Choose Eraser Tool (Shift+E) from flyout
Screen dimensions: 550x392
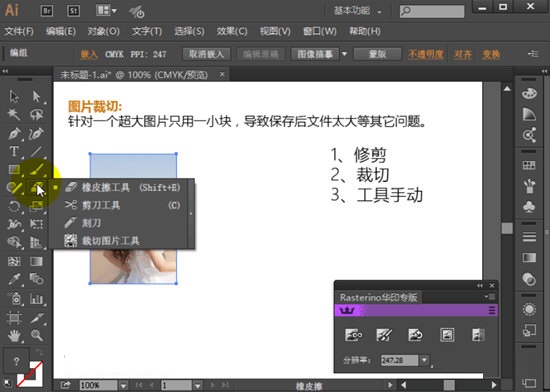point(123,187)
